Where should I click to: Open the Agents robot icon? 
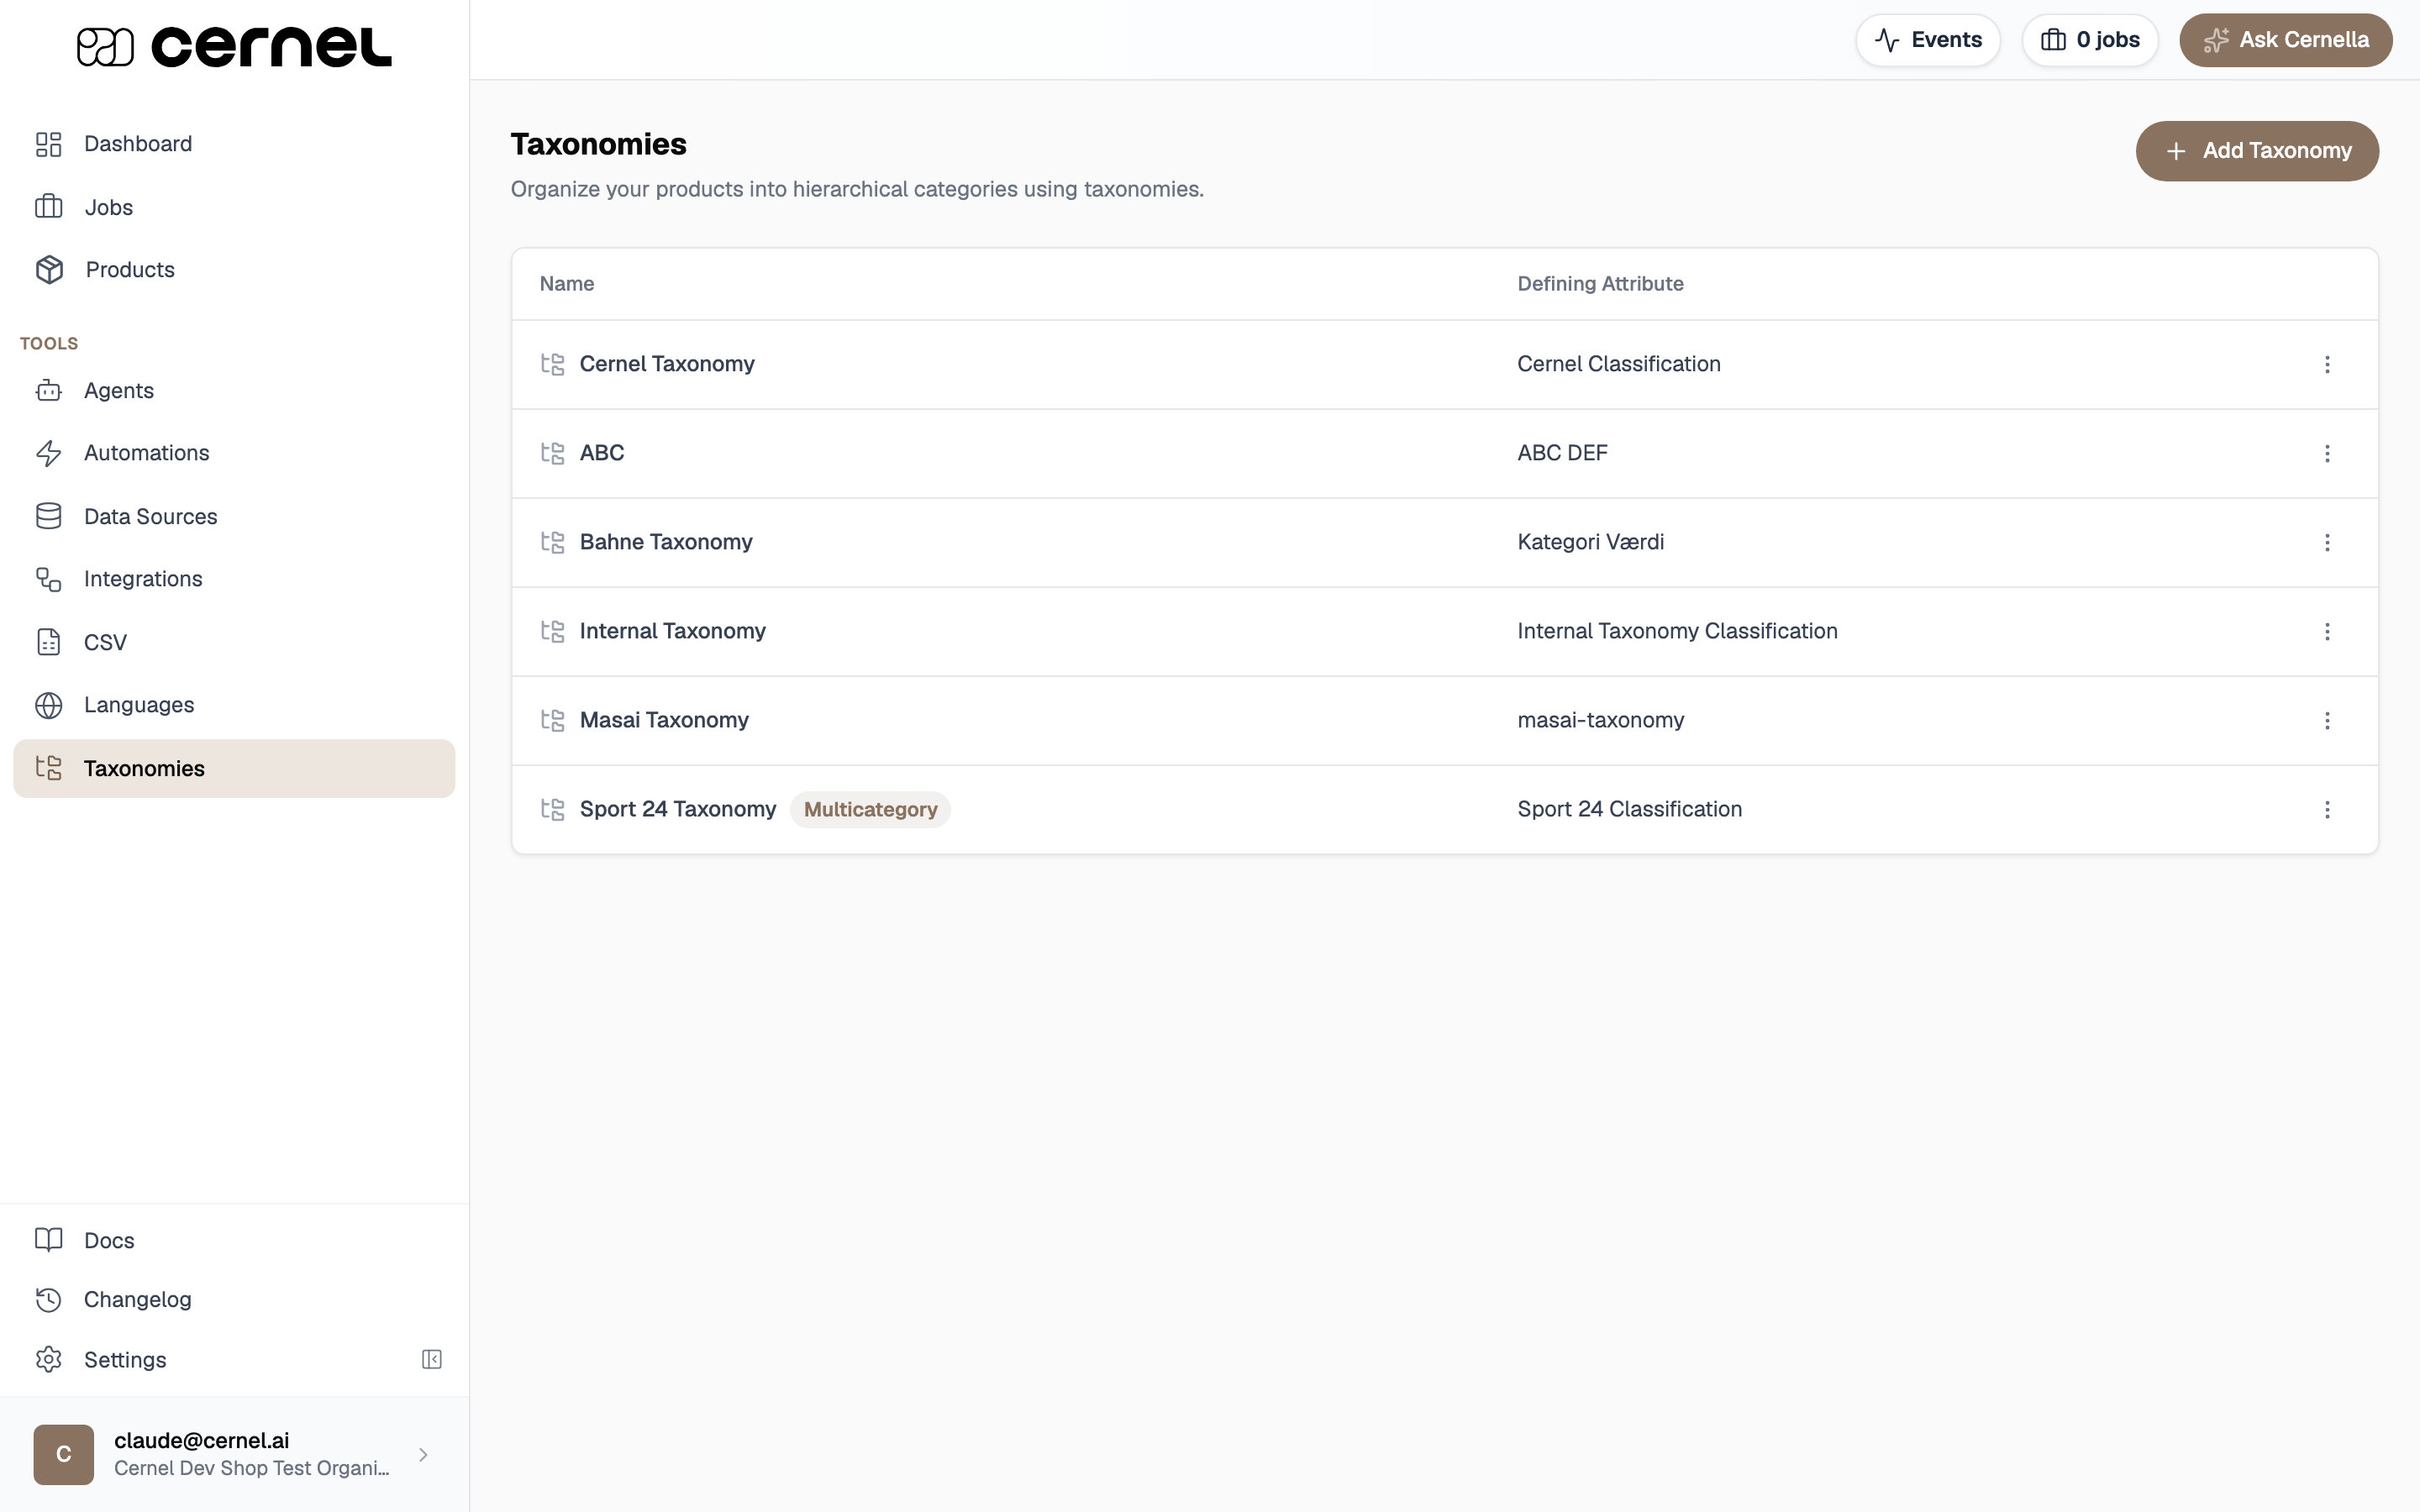[48, 391]
